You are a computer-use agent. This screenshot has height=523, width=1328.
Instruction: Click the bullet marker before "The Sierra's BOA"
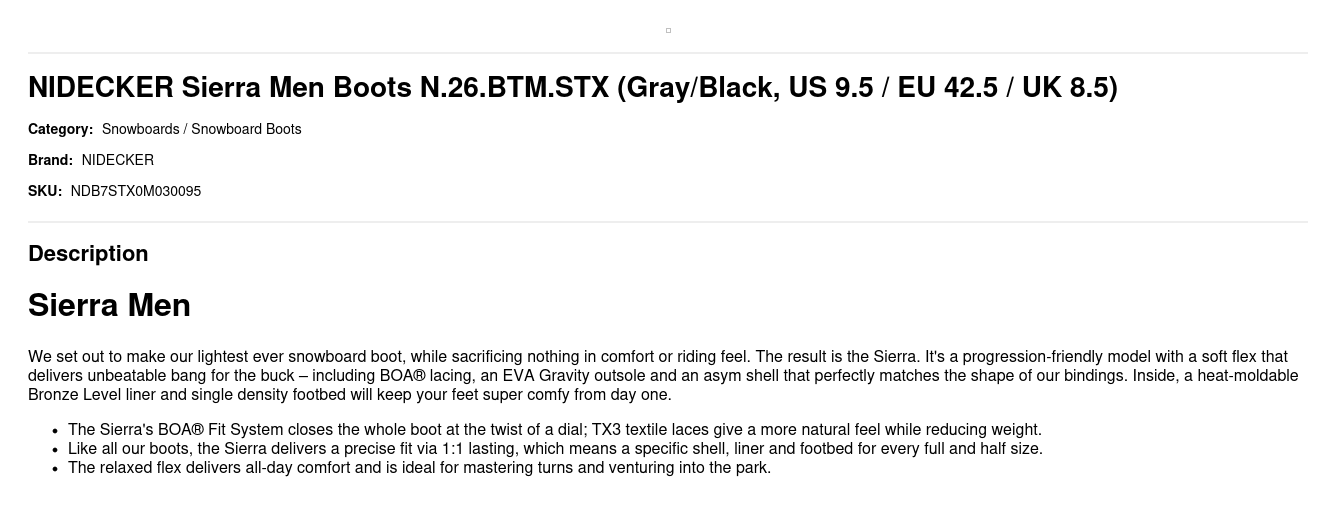click(x=54, y=431)
